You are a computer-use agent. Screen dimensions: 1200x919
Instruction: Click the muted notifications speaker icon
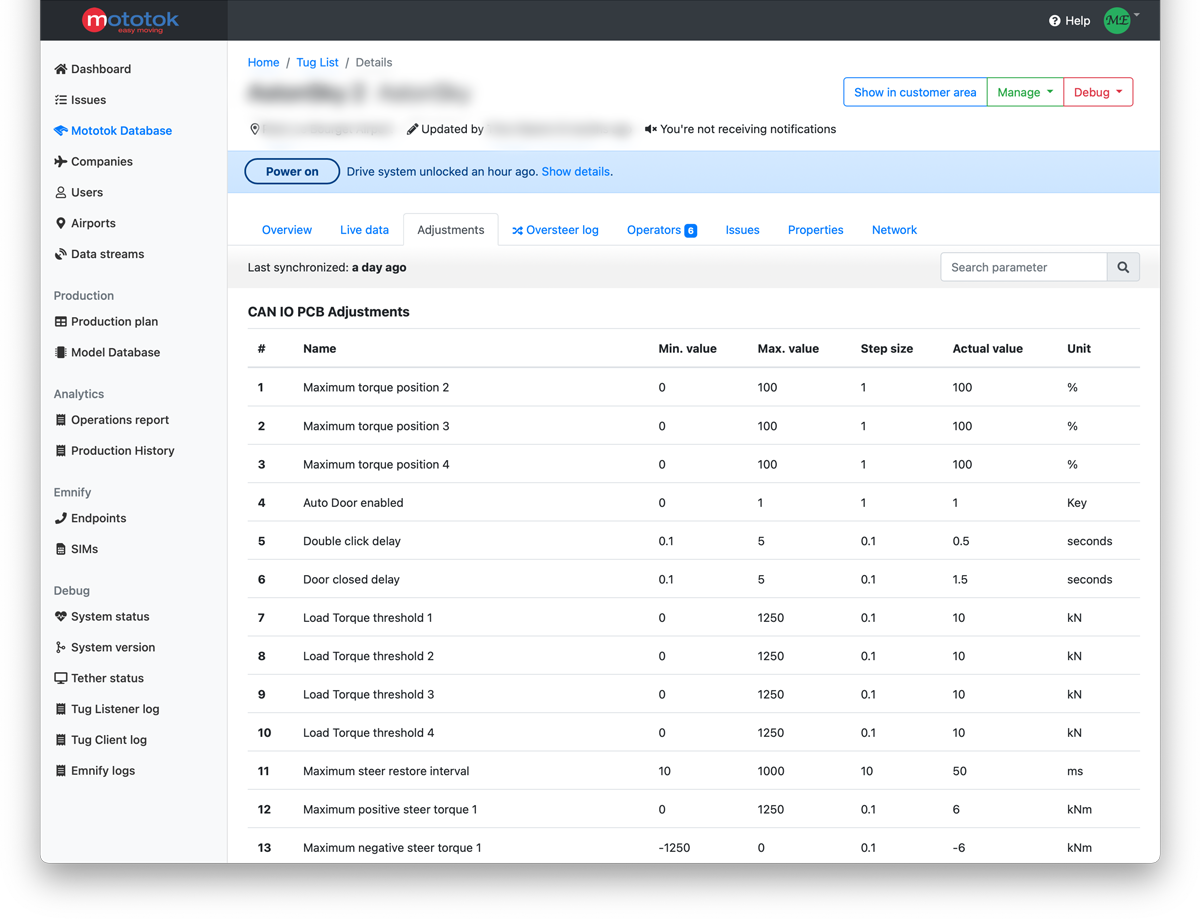650,129
